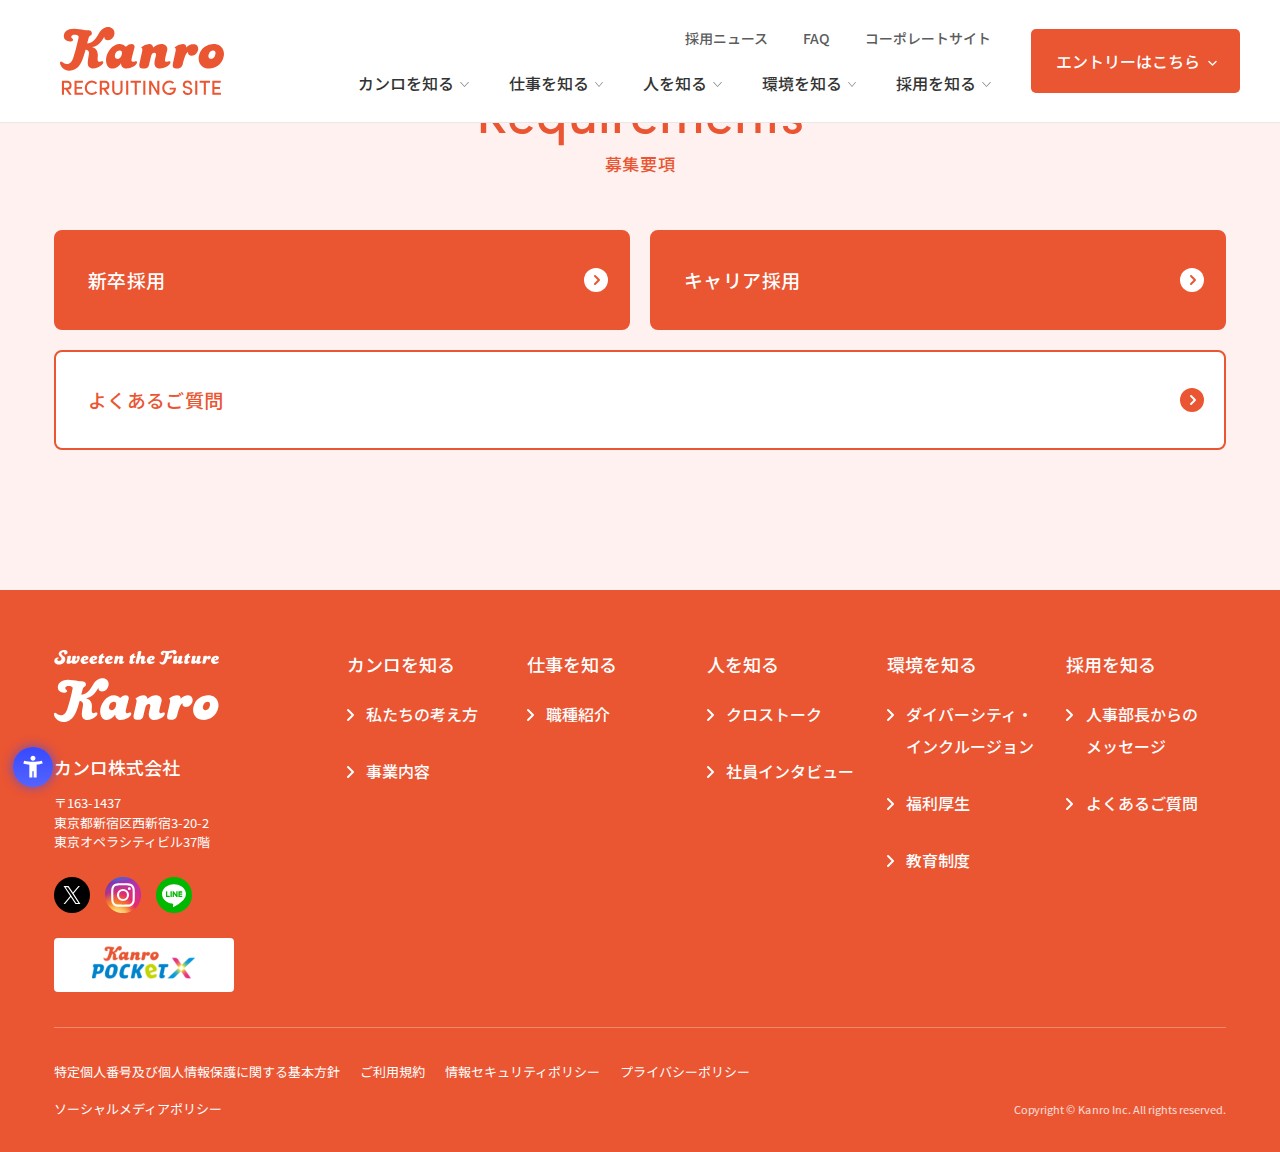Open the accessibility widget icon

pos(33,767)
